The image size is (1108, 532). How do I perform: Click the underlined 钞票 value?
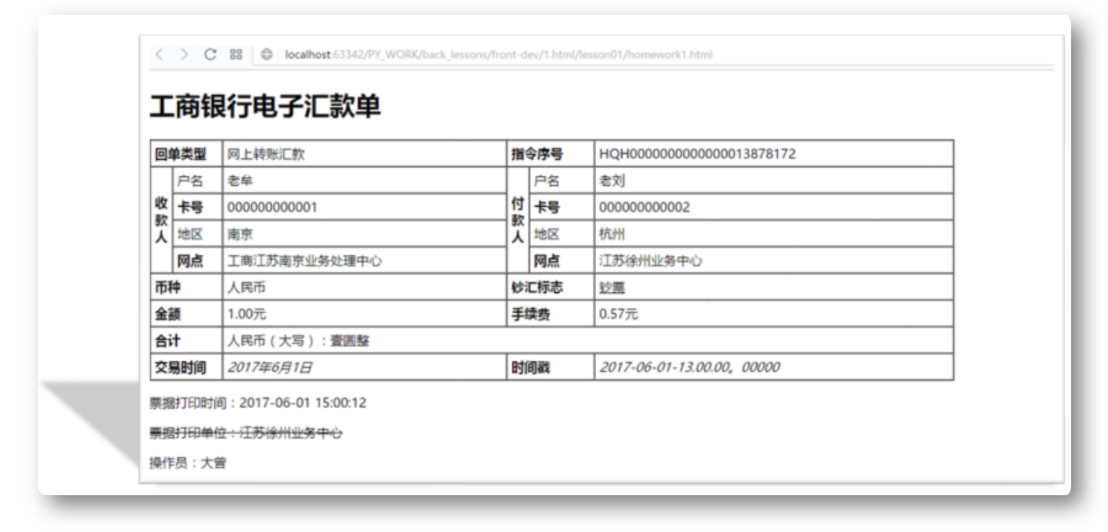point(612,288)
